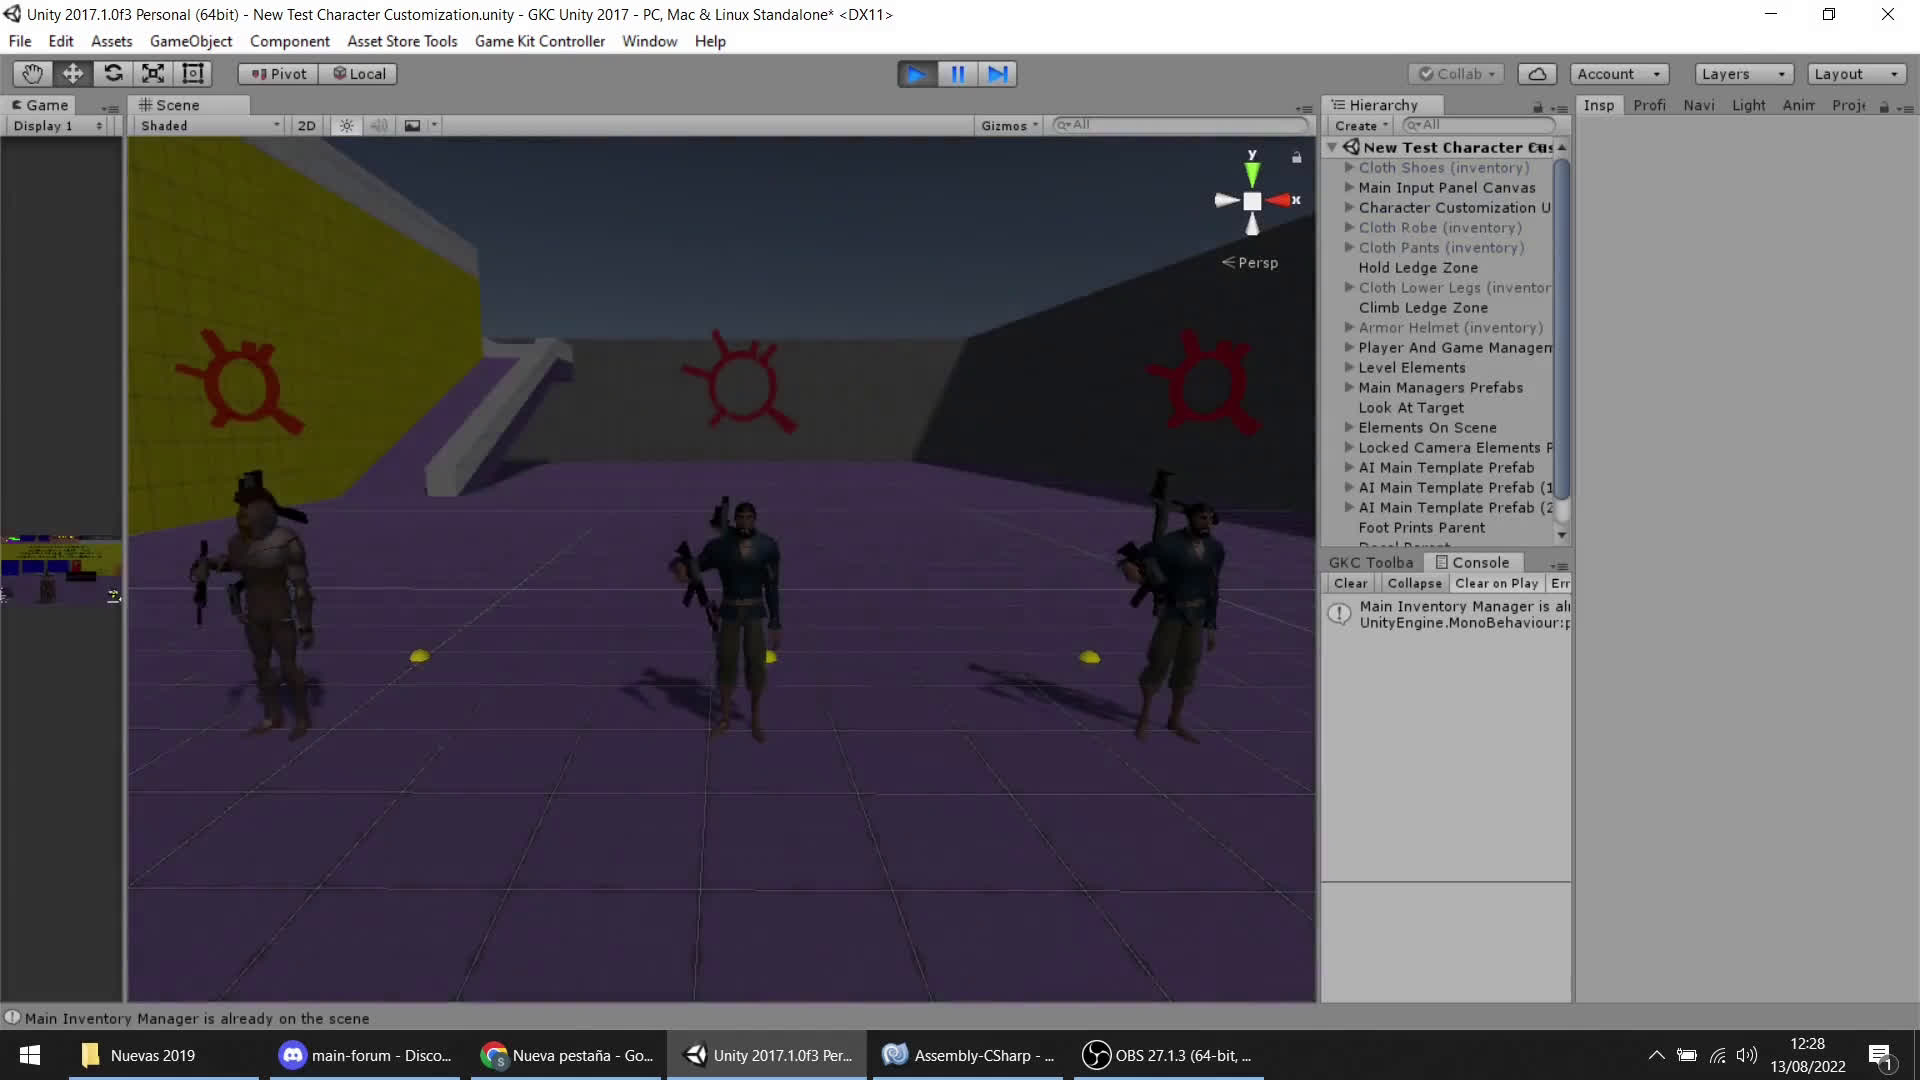The width and height of the screenshot is (1920, 1080).
Task: Toggle Pivot handle position button
Action: pyautogui.click(x=278, y=74)
